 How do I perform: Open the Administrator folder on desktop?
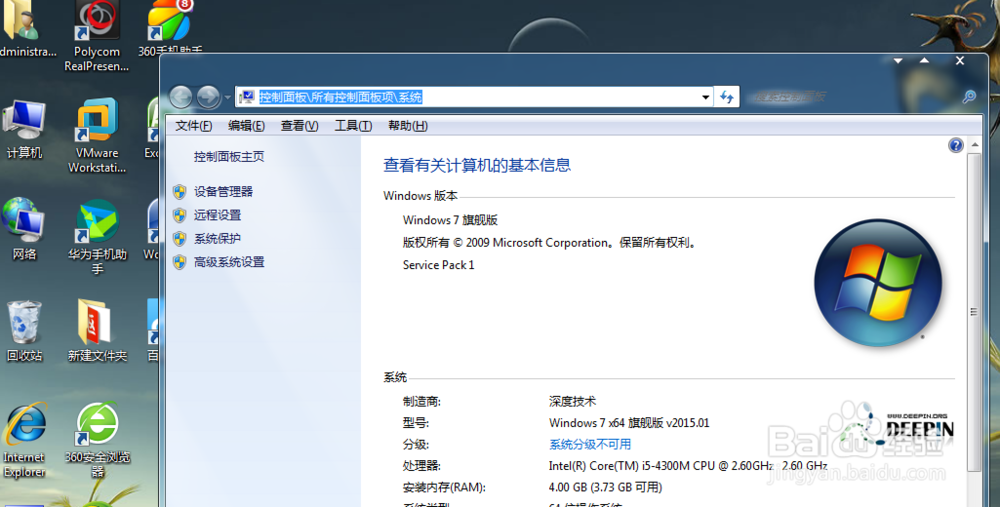click(26, 29)
